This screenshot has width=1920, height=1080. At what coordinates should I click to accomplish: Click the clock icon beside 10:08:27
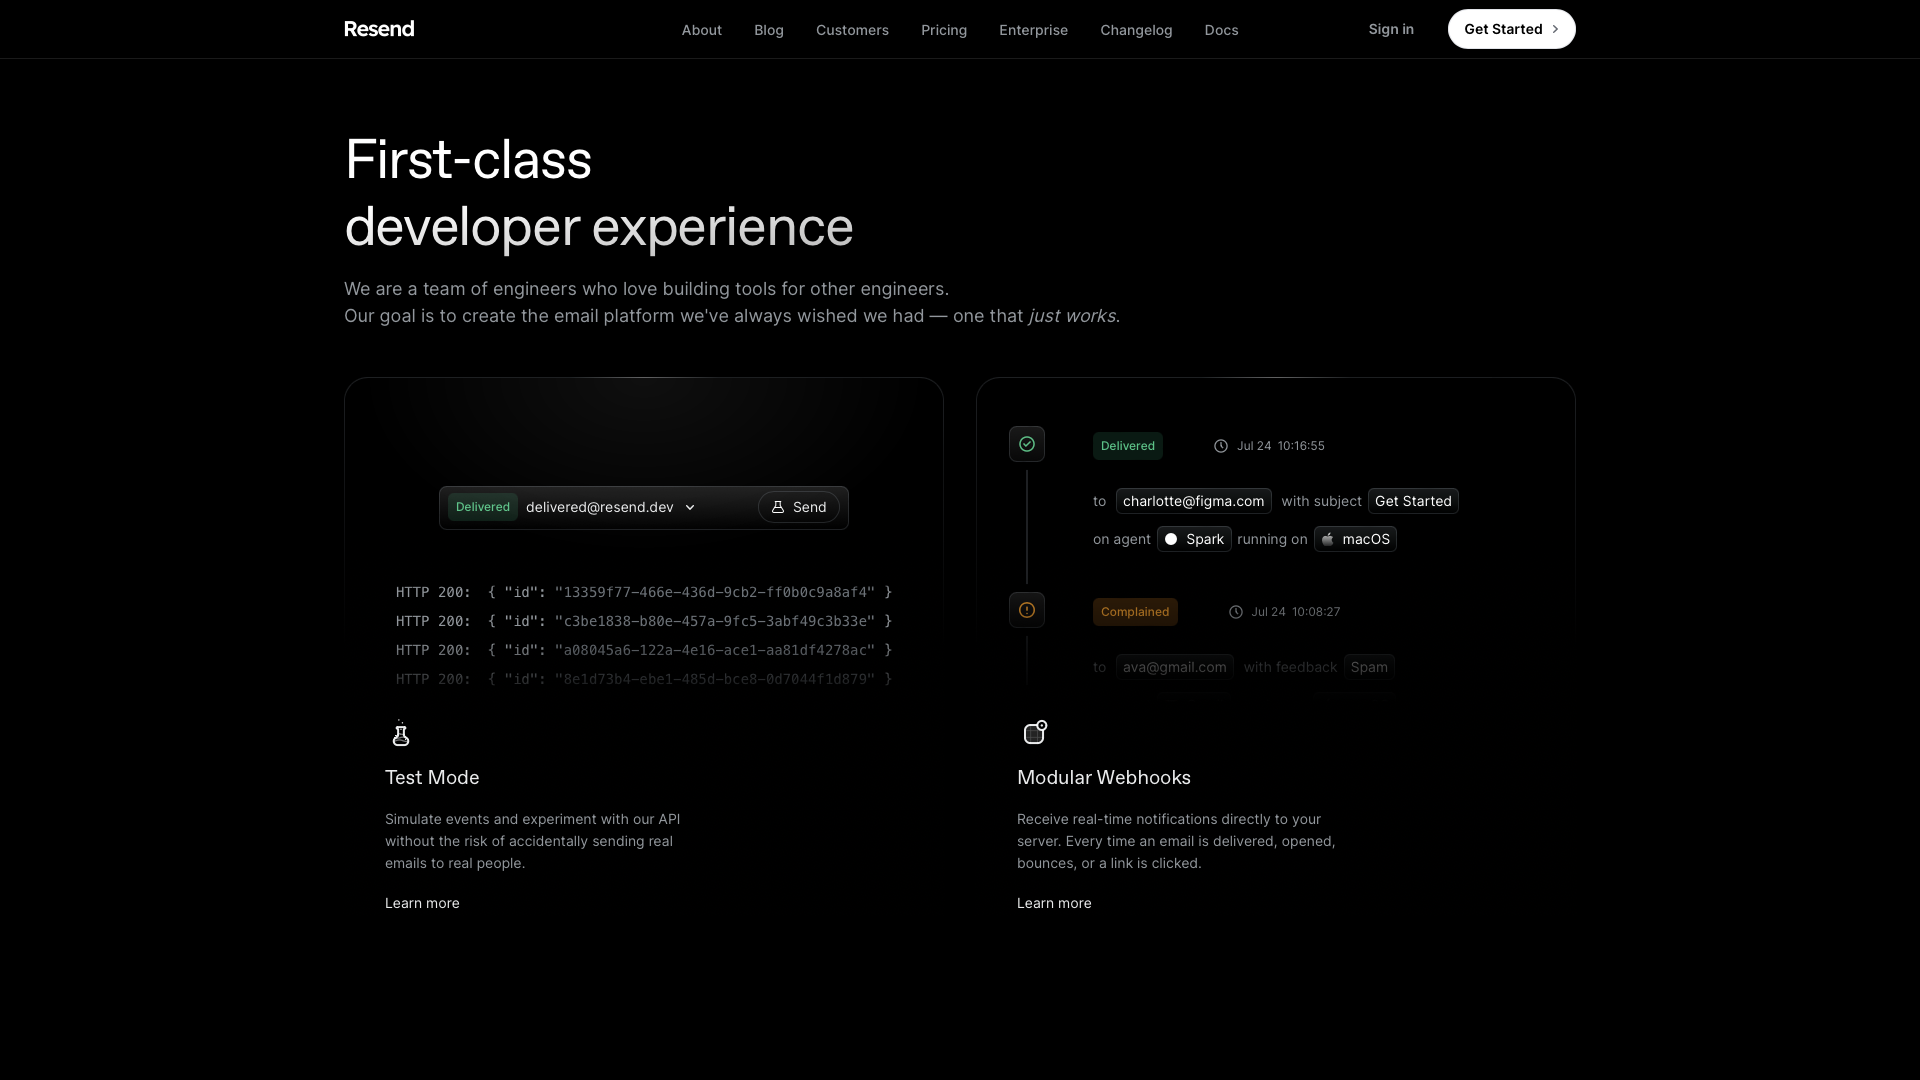(x=1236, y=612)
